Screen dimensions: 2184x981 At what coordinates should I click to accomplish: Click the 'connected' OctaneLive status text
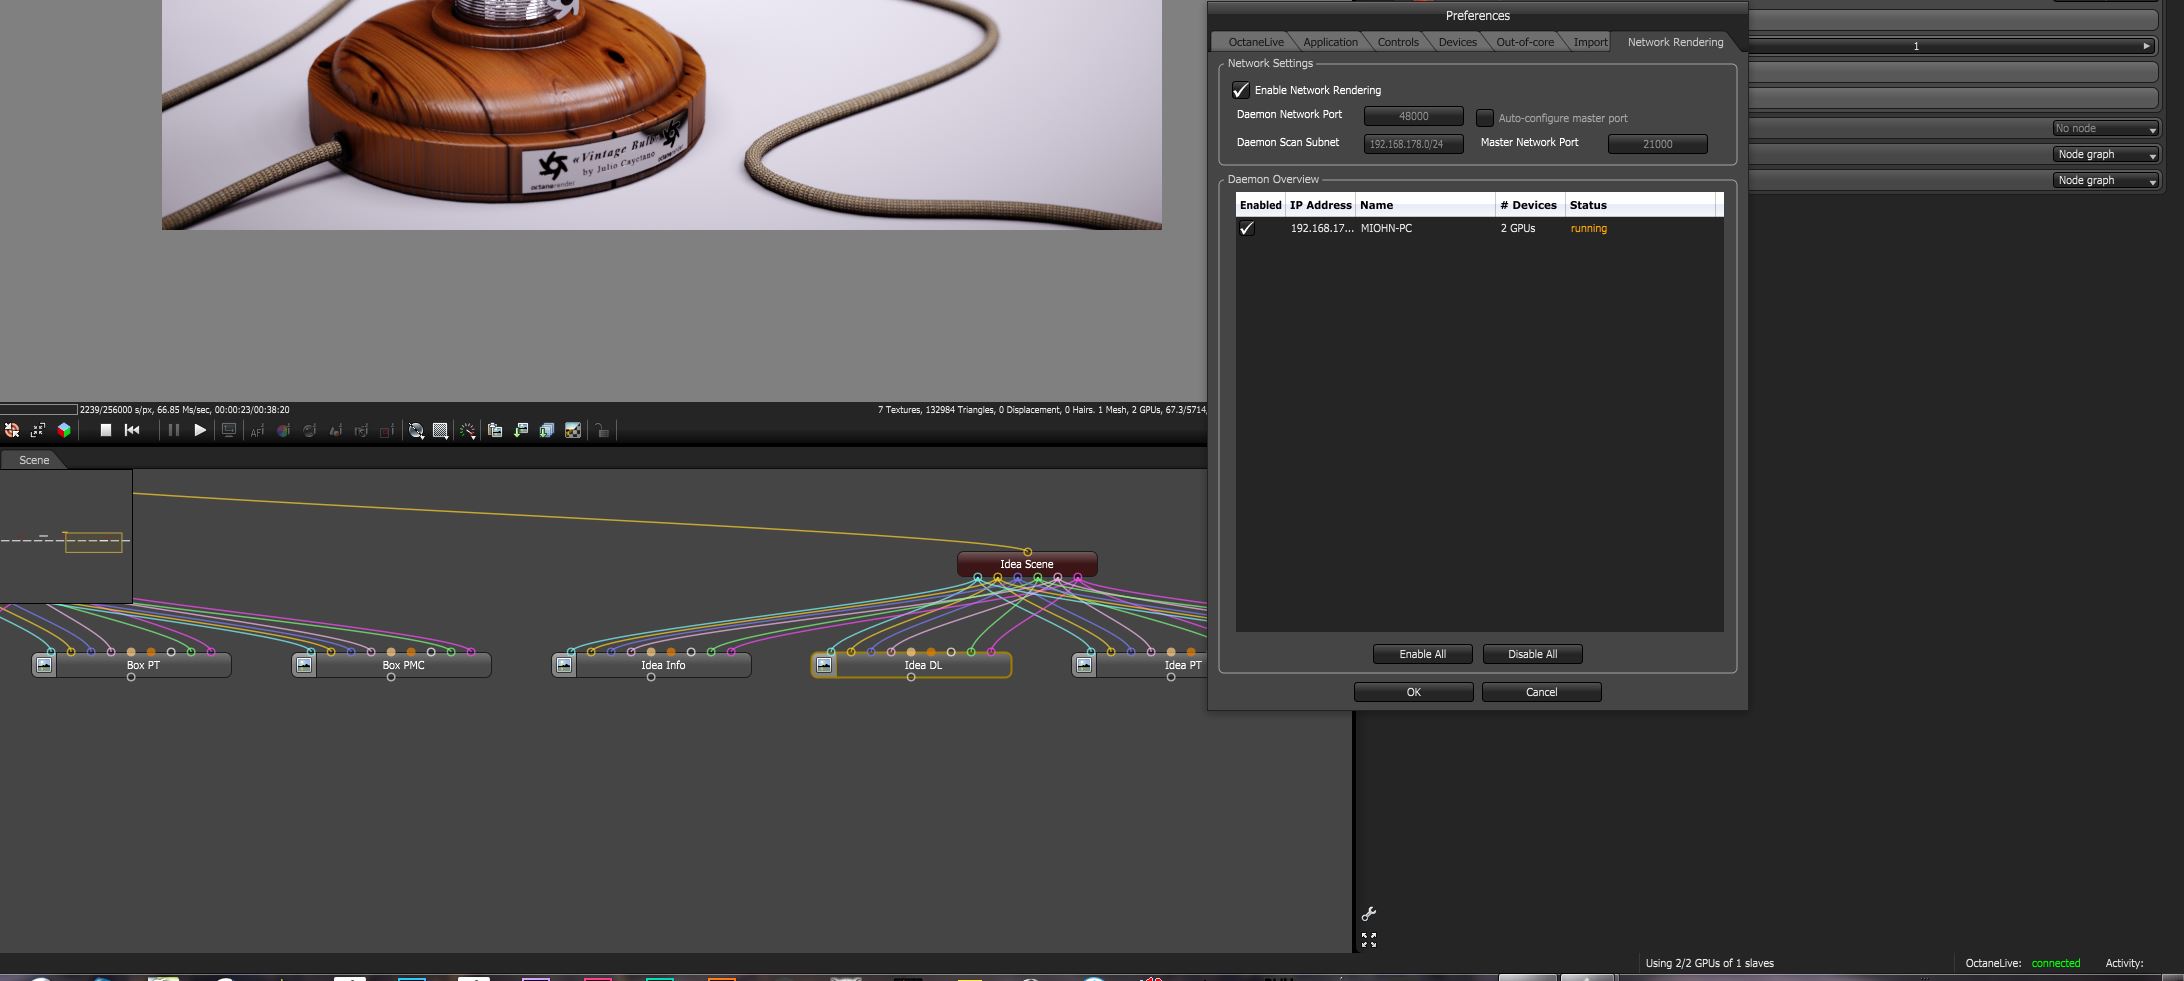tap(2055, 963)
